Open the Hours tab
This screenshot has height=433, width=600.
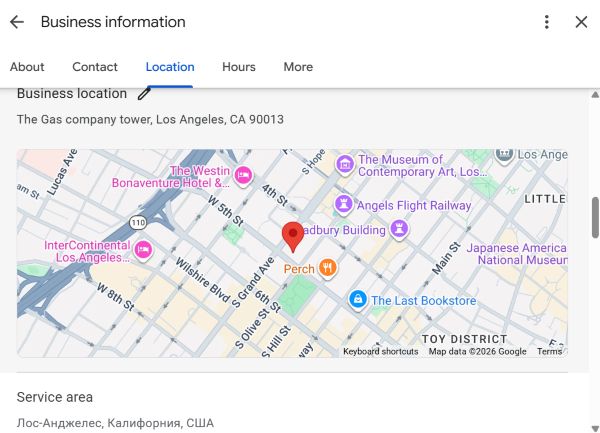click(239, 67)
